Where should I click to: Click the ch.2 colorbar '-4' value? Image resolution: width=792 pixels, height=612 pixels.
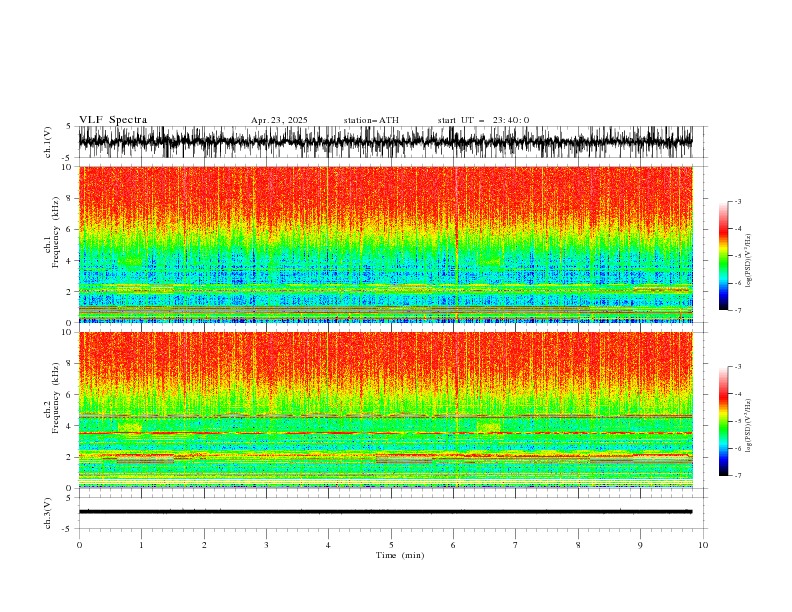[738, 394]
